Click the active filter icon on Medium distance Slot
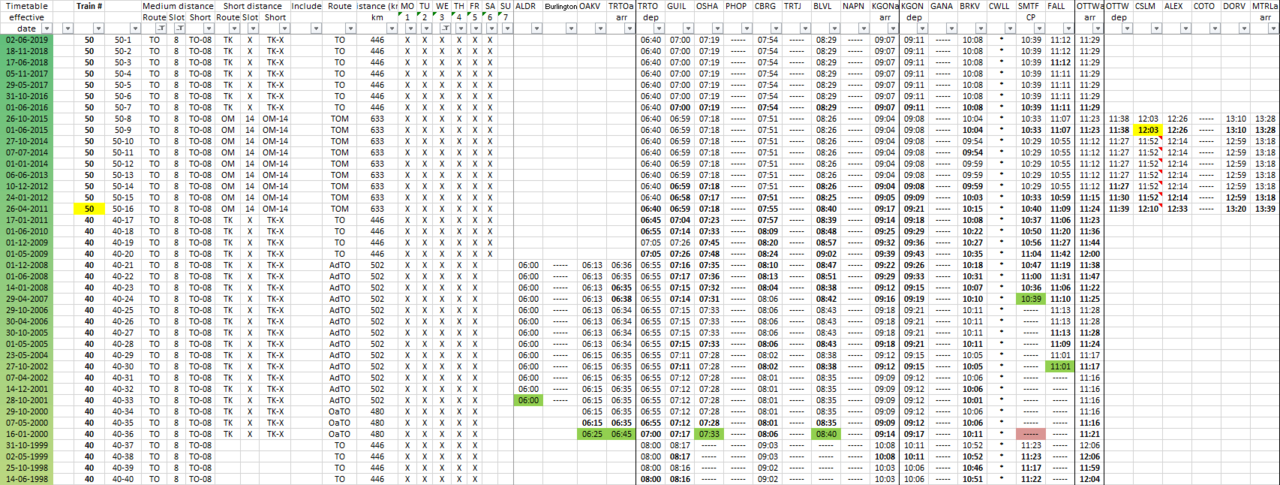1280x485 pixels. (x=179, y=30)
